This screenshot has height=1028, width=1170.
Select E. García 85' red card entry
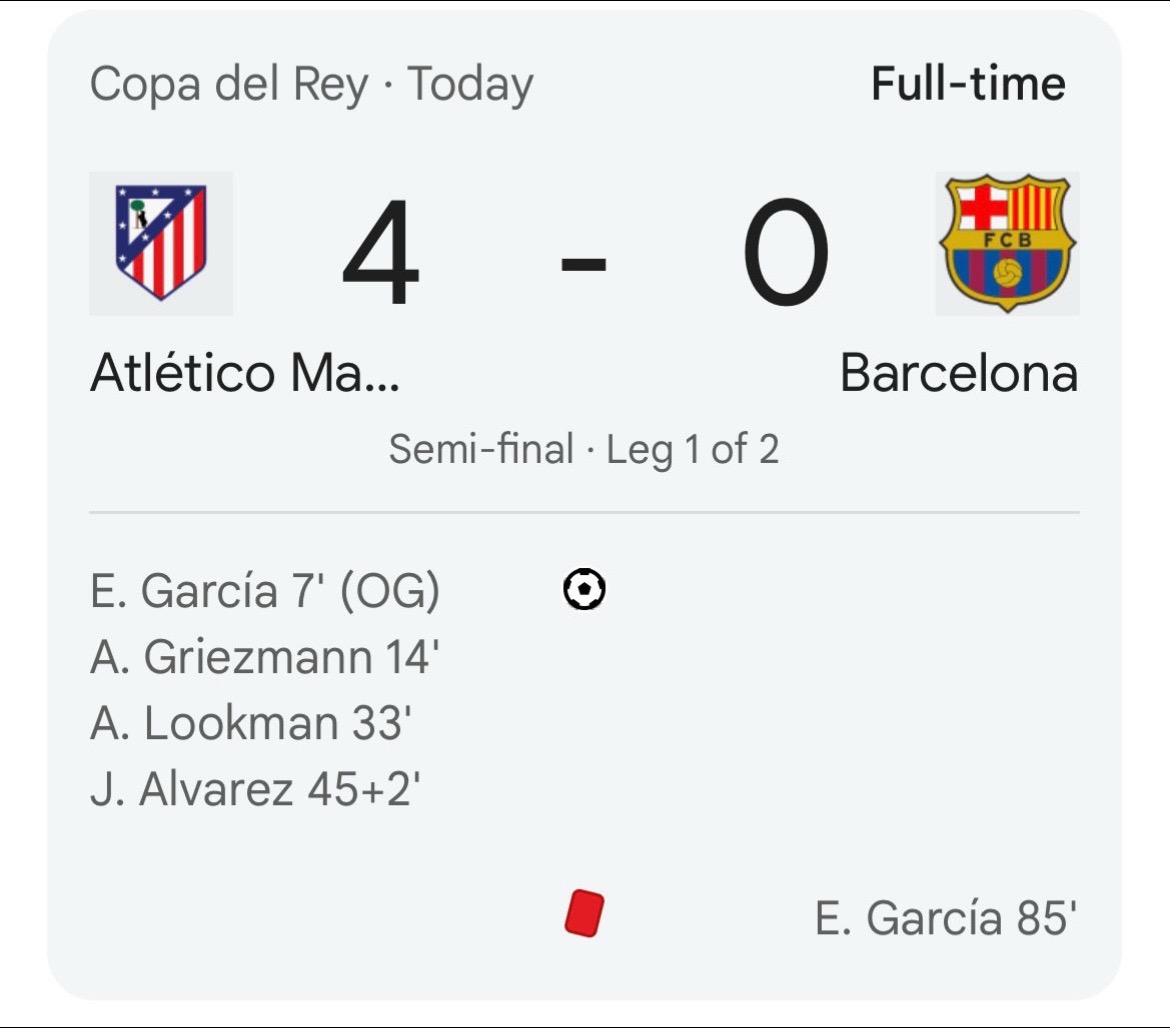[945, 918]
